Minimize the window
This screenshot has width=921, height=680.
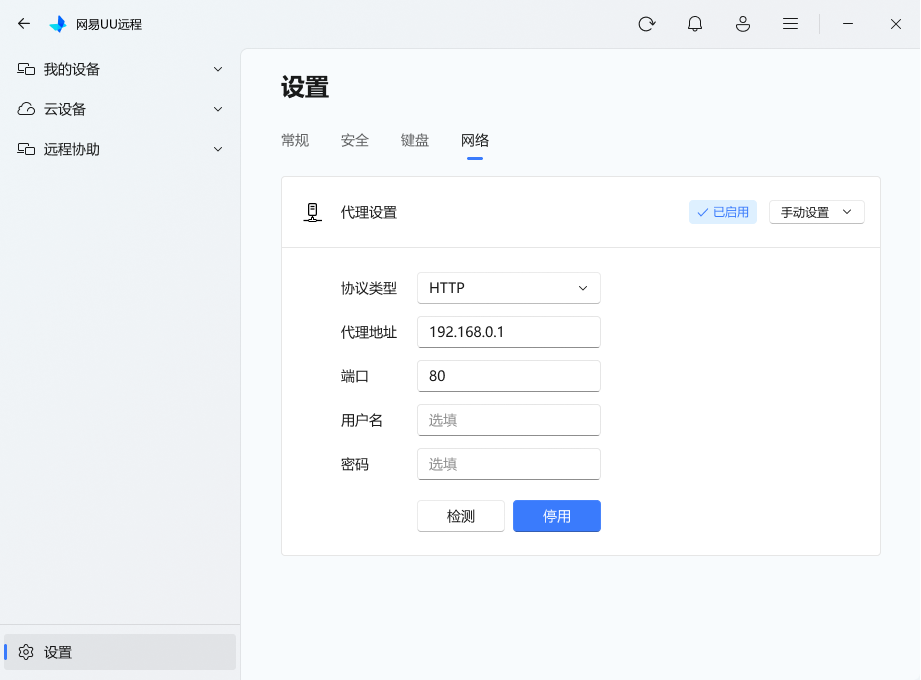pos(848,24)
